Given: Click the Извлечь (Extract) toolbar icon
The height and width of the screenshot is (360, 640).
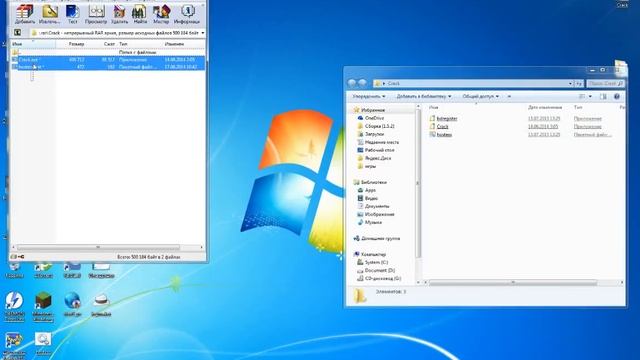Looking at the screenshot, I should pyautogui.click(x=49, y=13).
